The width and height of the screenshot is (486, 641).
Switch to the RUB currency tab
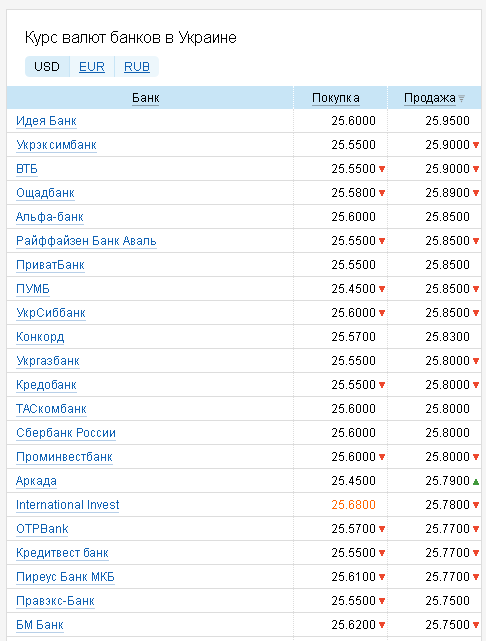[137, 67]
